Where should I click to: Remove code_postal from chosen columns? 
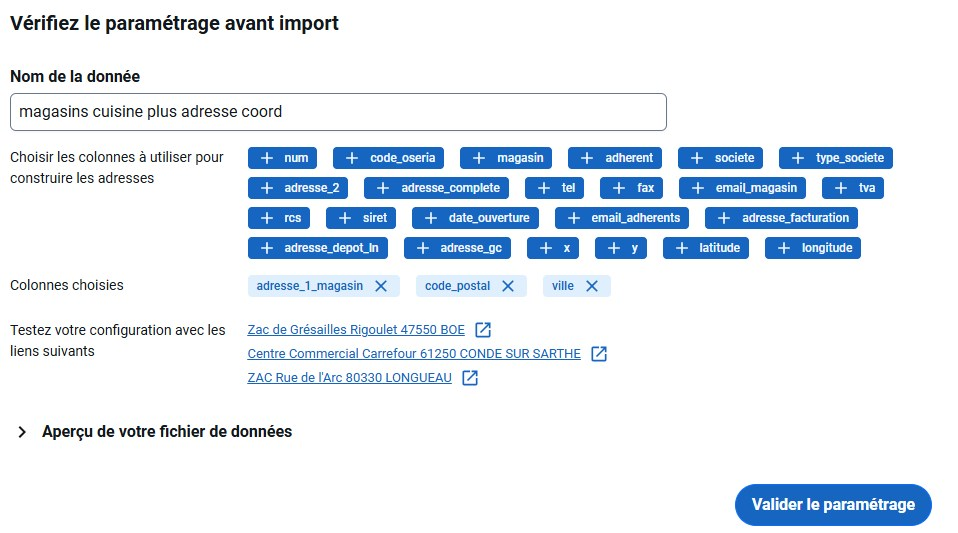point(508,286)
